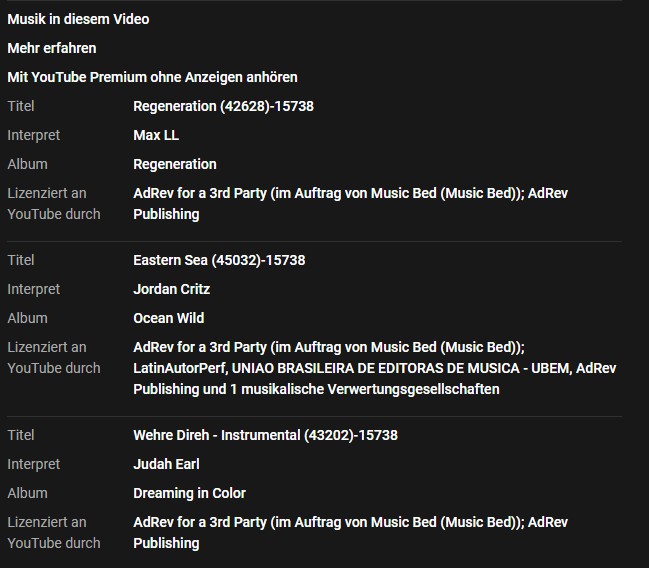This screenshot has width=649, height=568.
Task: Click artist name "Max LL"
Action: point(156,135)
